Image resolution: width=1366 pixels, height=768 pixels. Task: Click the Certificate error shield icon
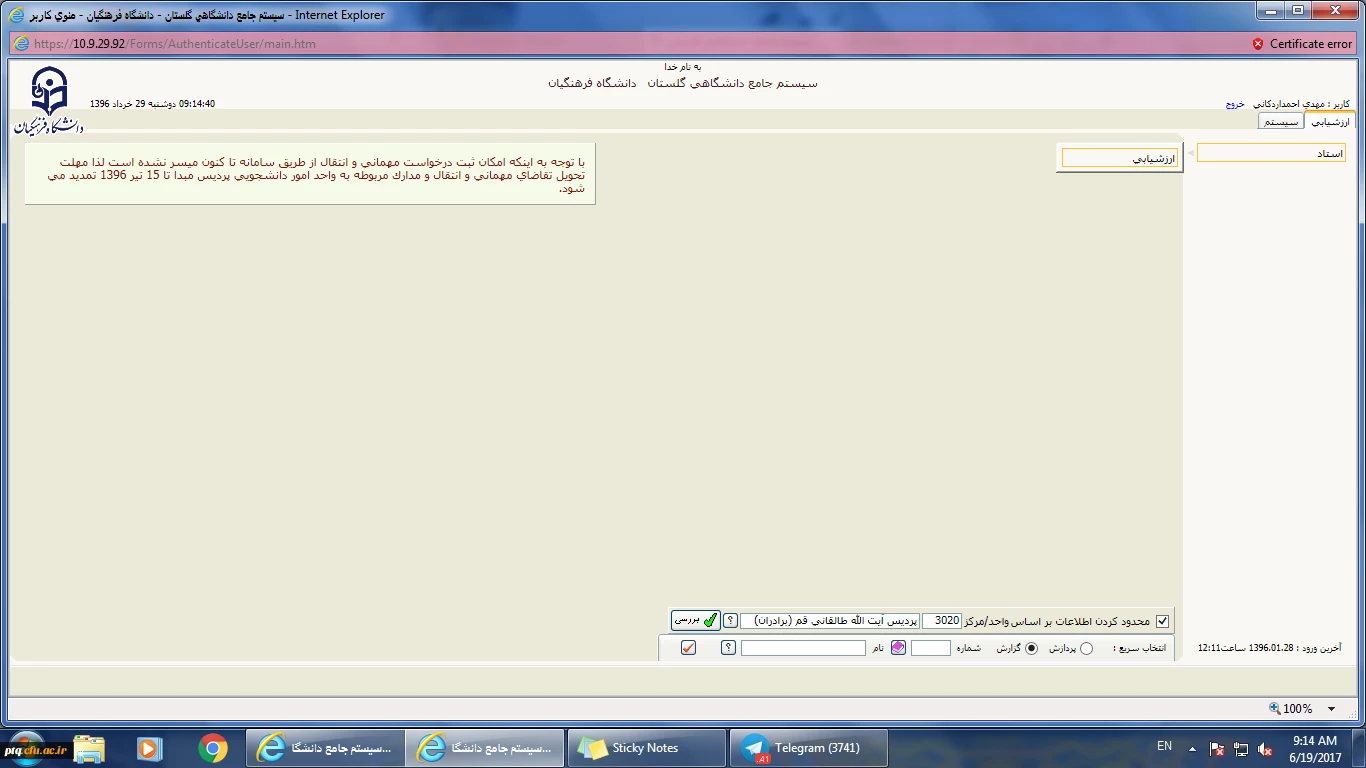point(1258,44)
